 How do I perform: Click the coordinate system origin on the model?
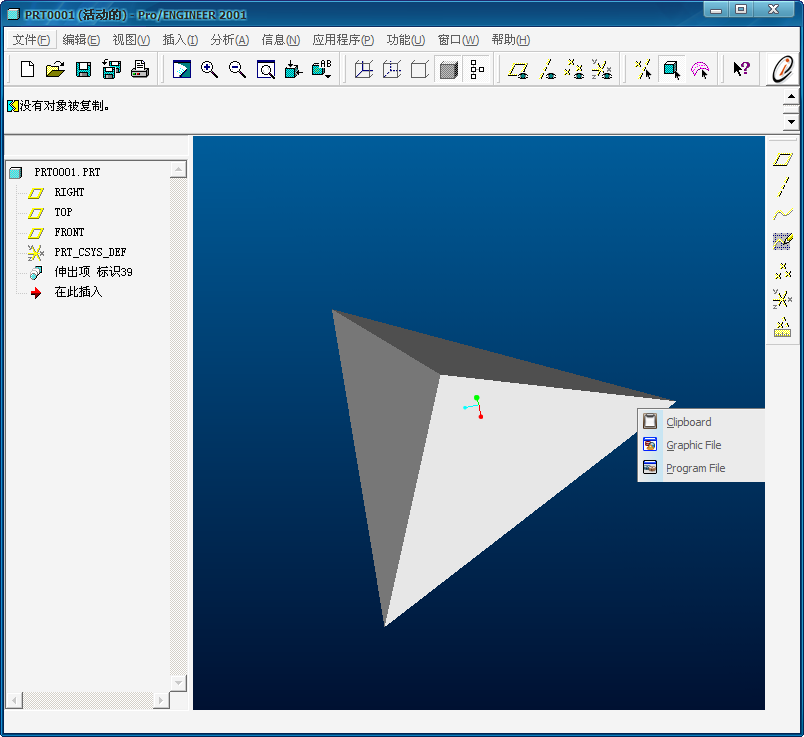[x=477, y=405]
